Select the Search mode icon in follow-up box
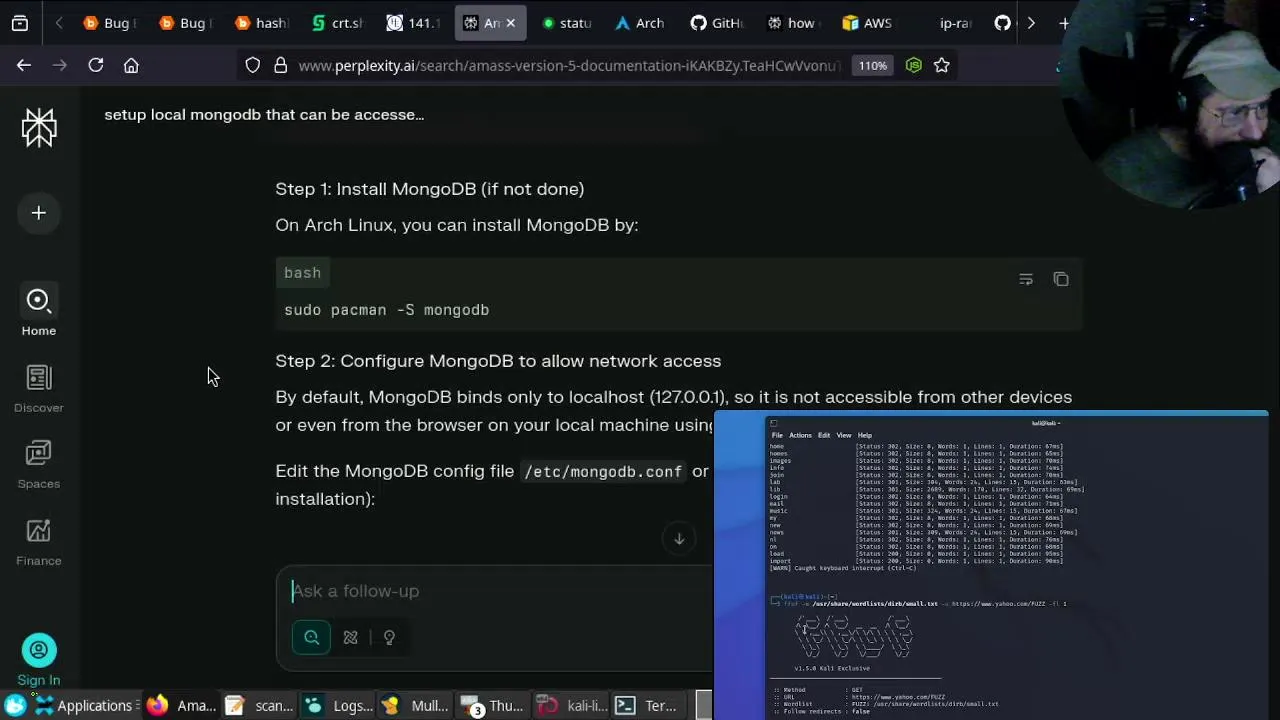 coord(312,637)
